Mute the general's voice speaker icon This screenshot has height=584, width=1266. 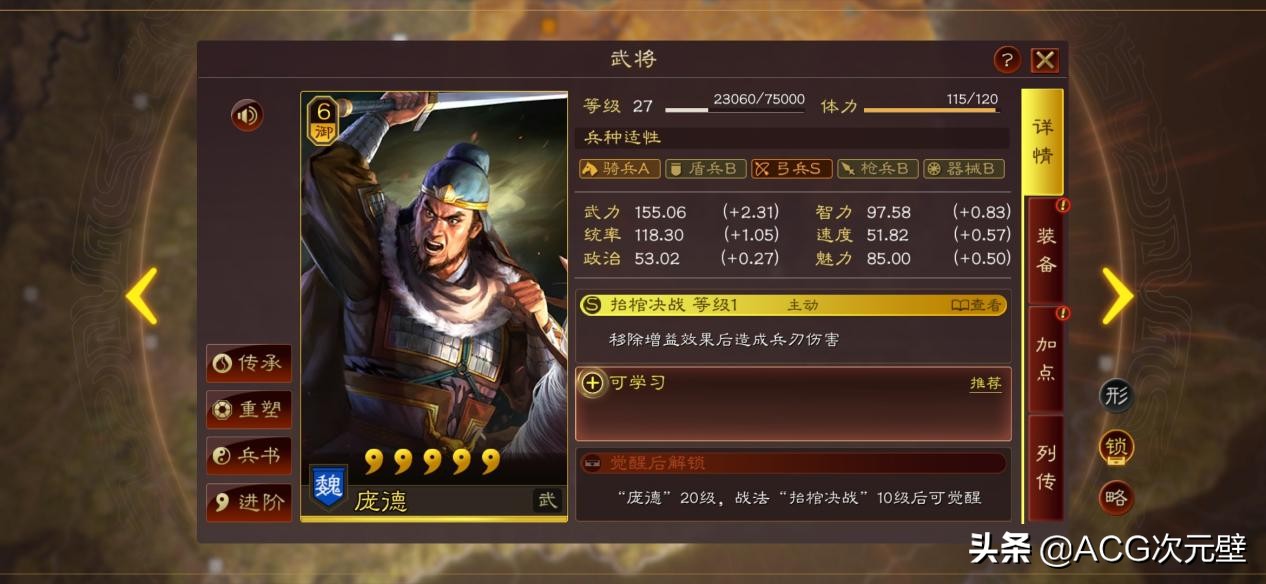pyautogui.click(x=247, y=116)
